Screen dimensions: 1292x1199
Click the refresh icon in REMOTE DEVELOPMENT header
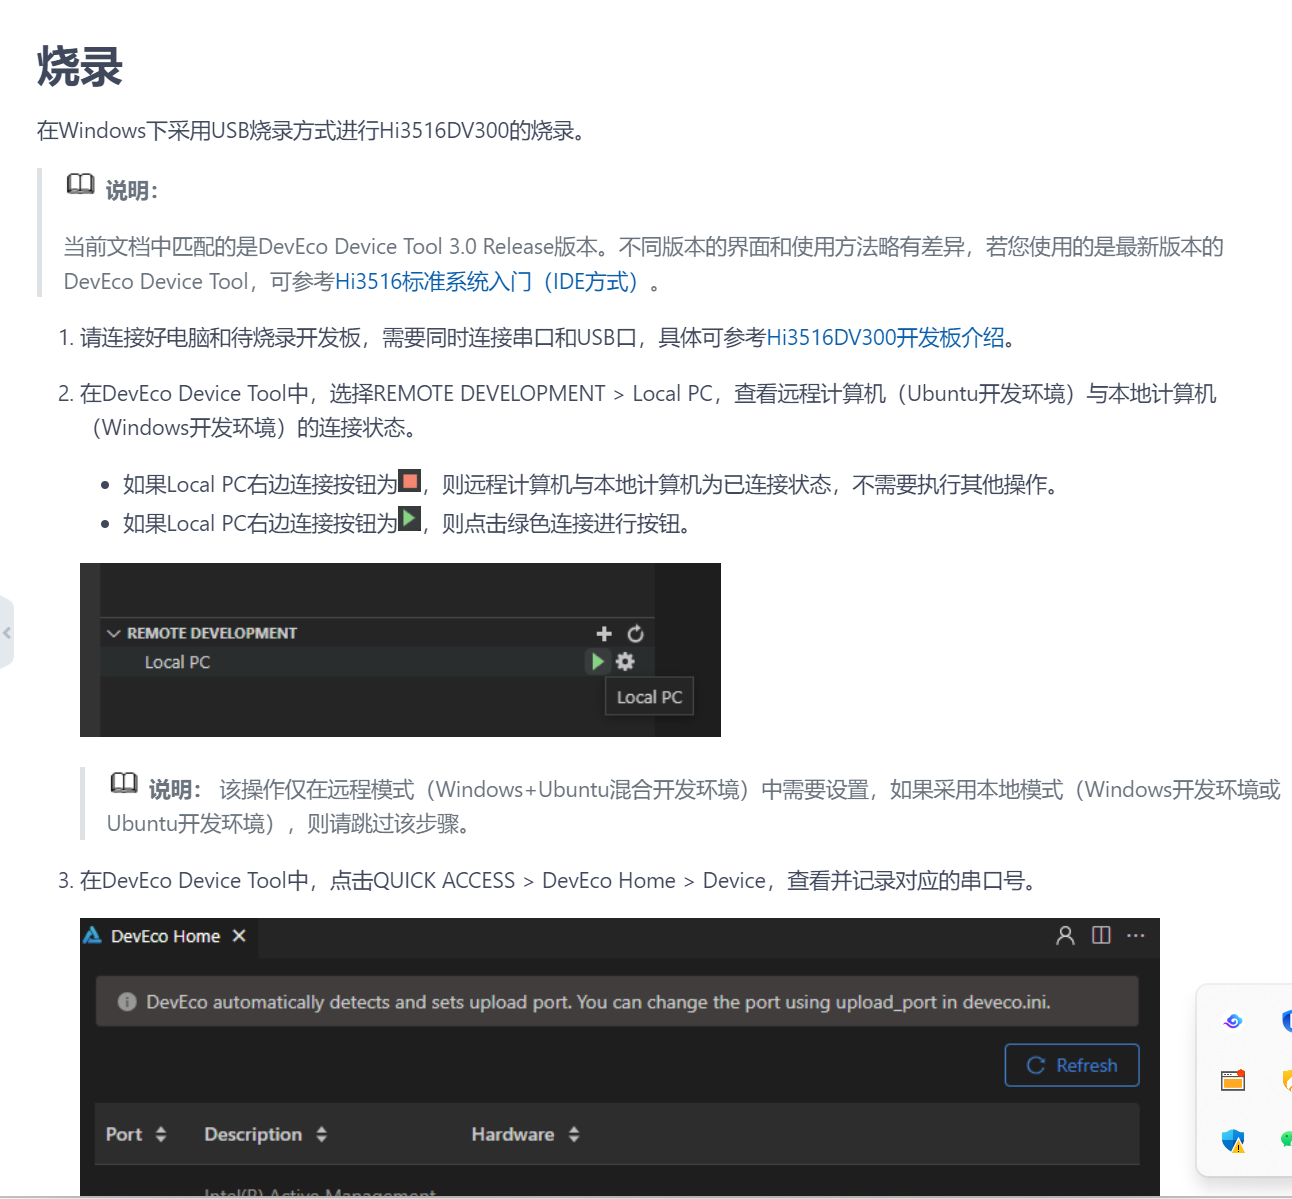(x=635, y=633)
